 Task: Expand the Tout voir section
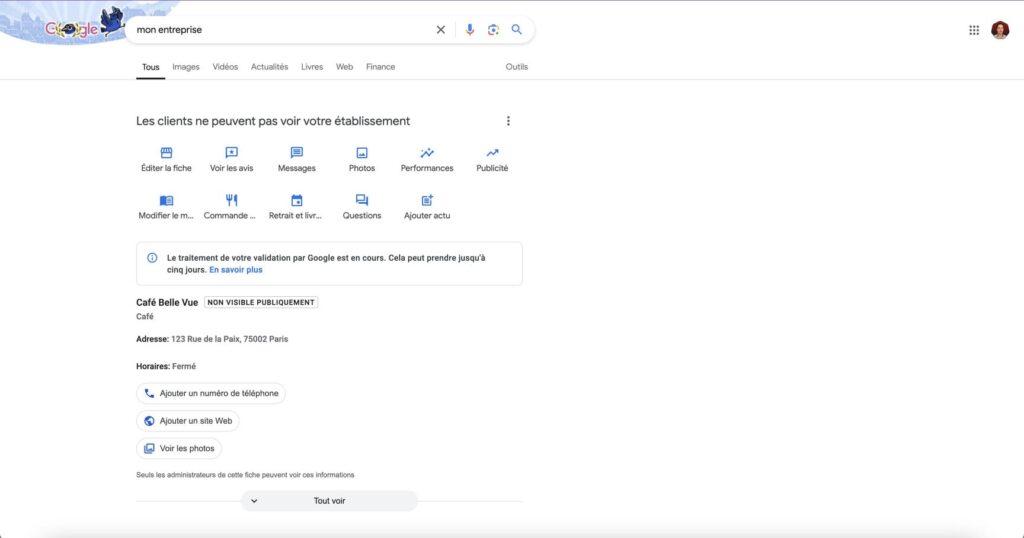pyautogui.click(x=329, y=501)
